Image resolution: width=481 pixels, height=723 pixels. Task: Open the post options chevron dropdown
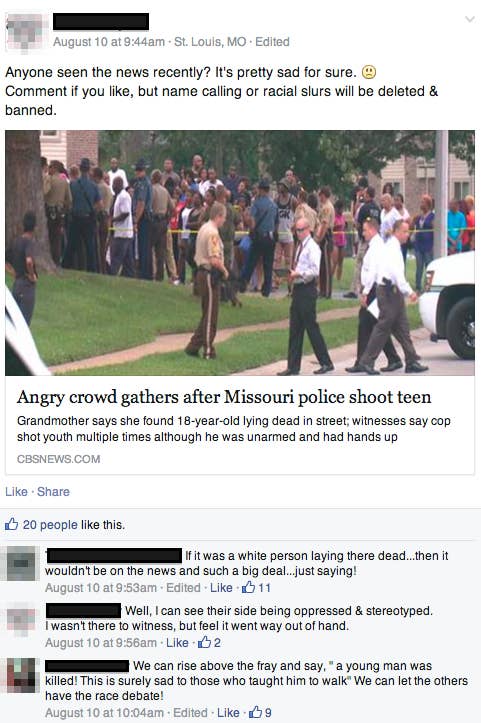click(x=469, y=20)
